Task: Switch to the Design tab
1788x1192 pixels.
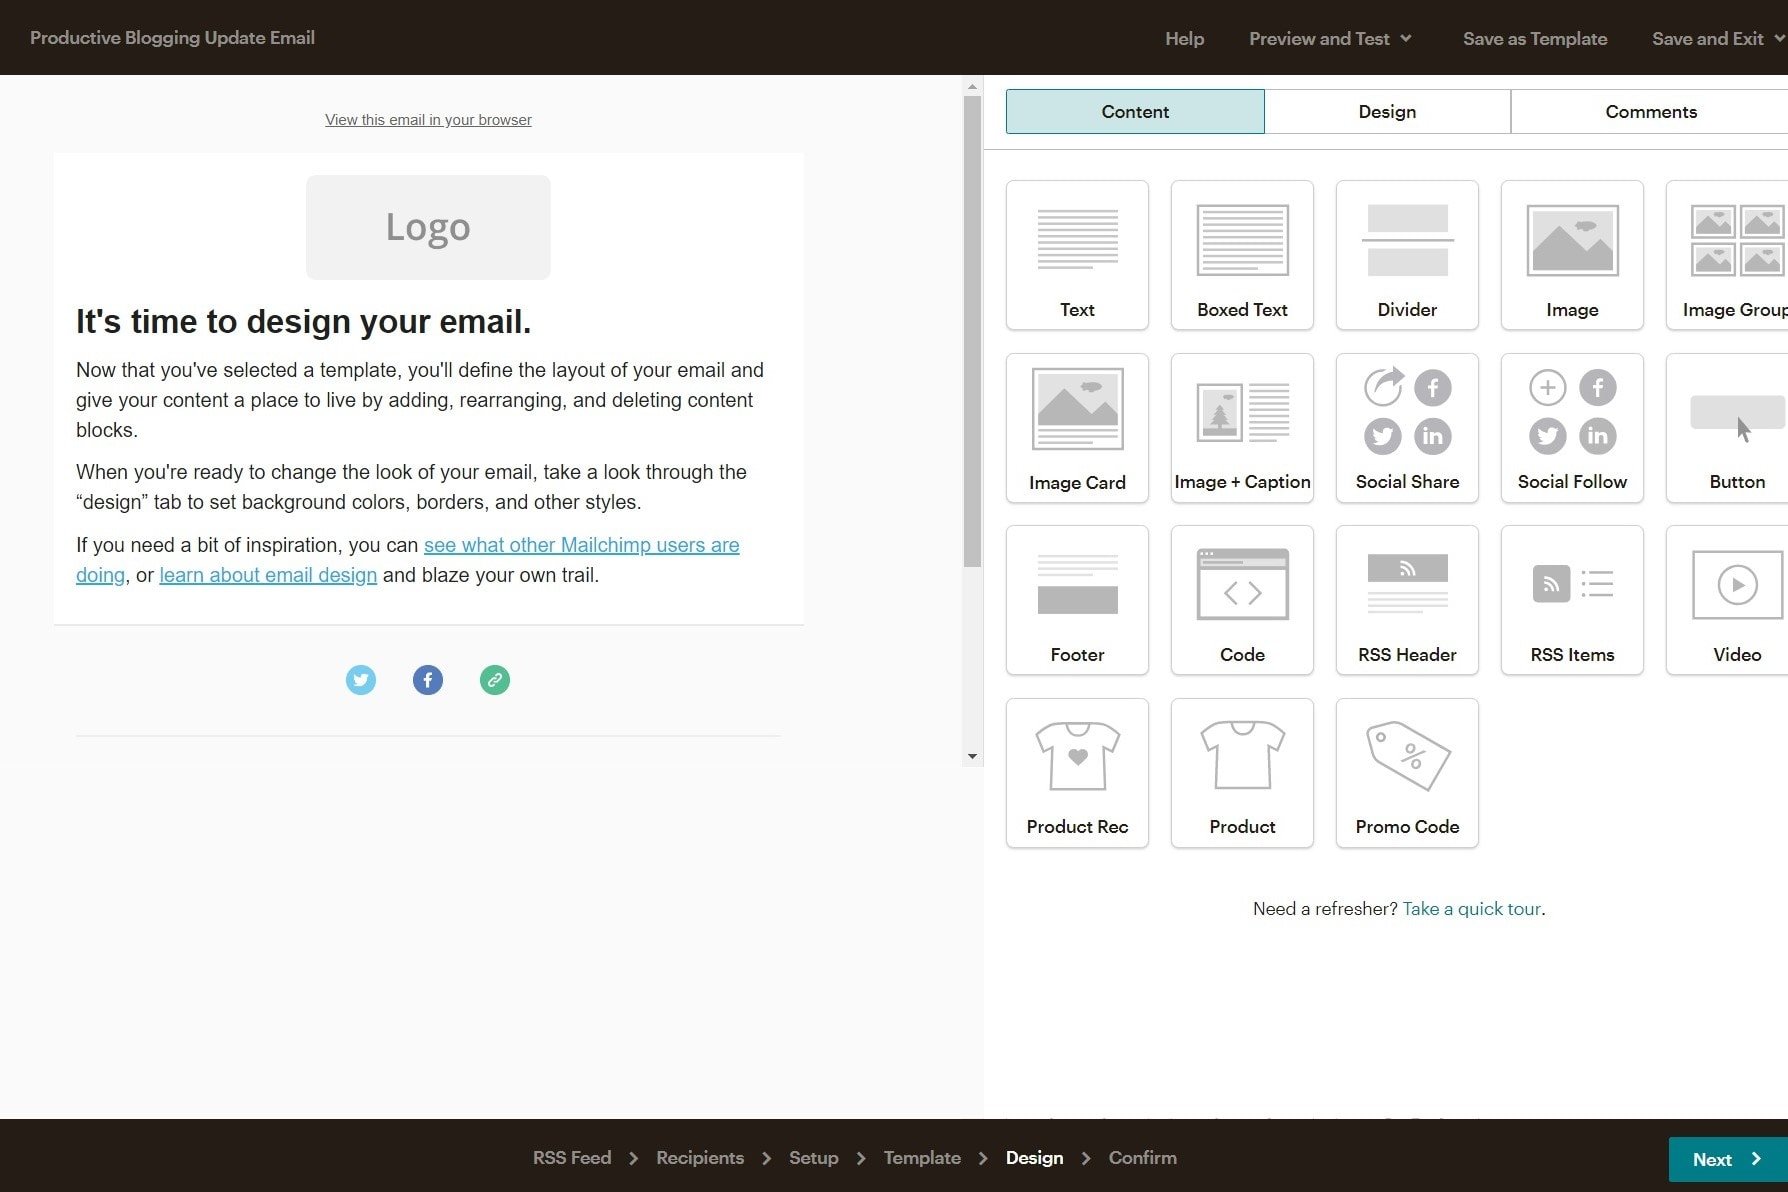Action: pyautogui.click(x=1387, y=111)
